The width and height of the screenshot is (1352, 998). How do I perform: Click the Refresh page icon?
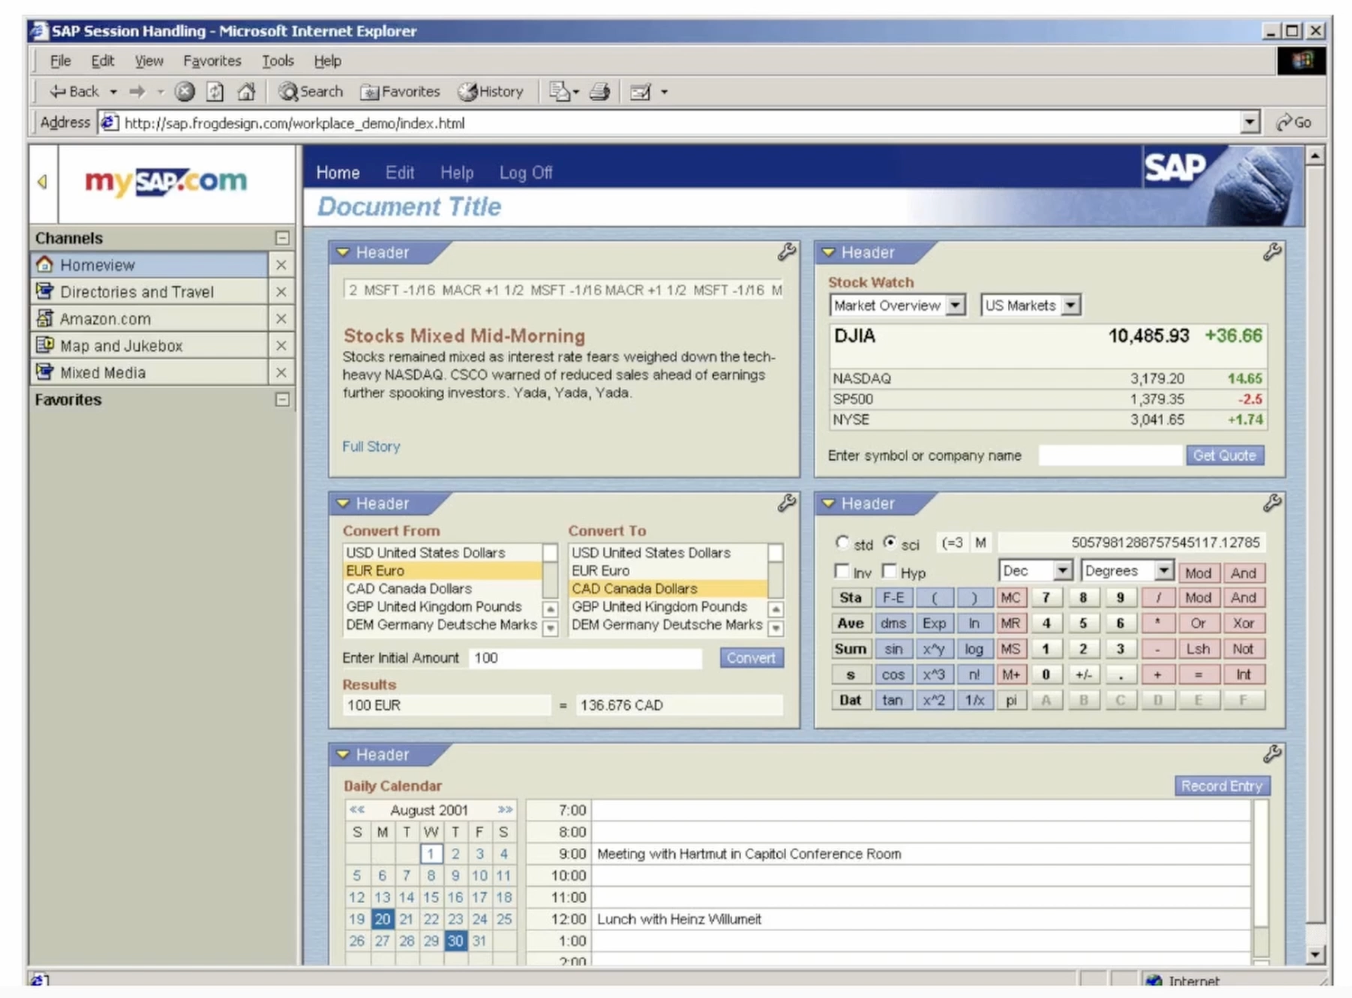coord(215,91)
